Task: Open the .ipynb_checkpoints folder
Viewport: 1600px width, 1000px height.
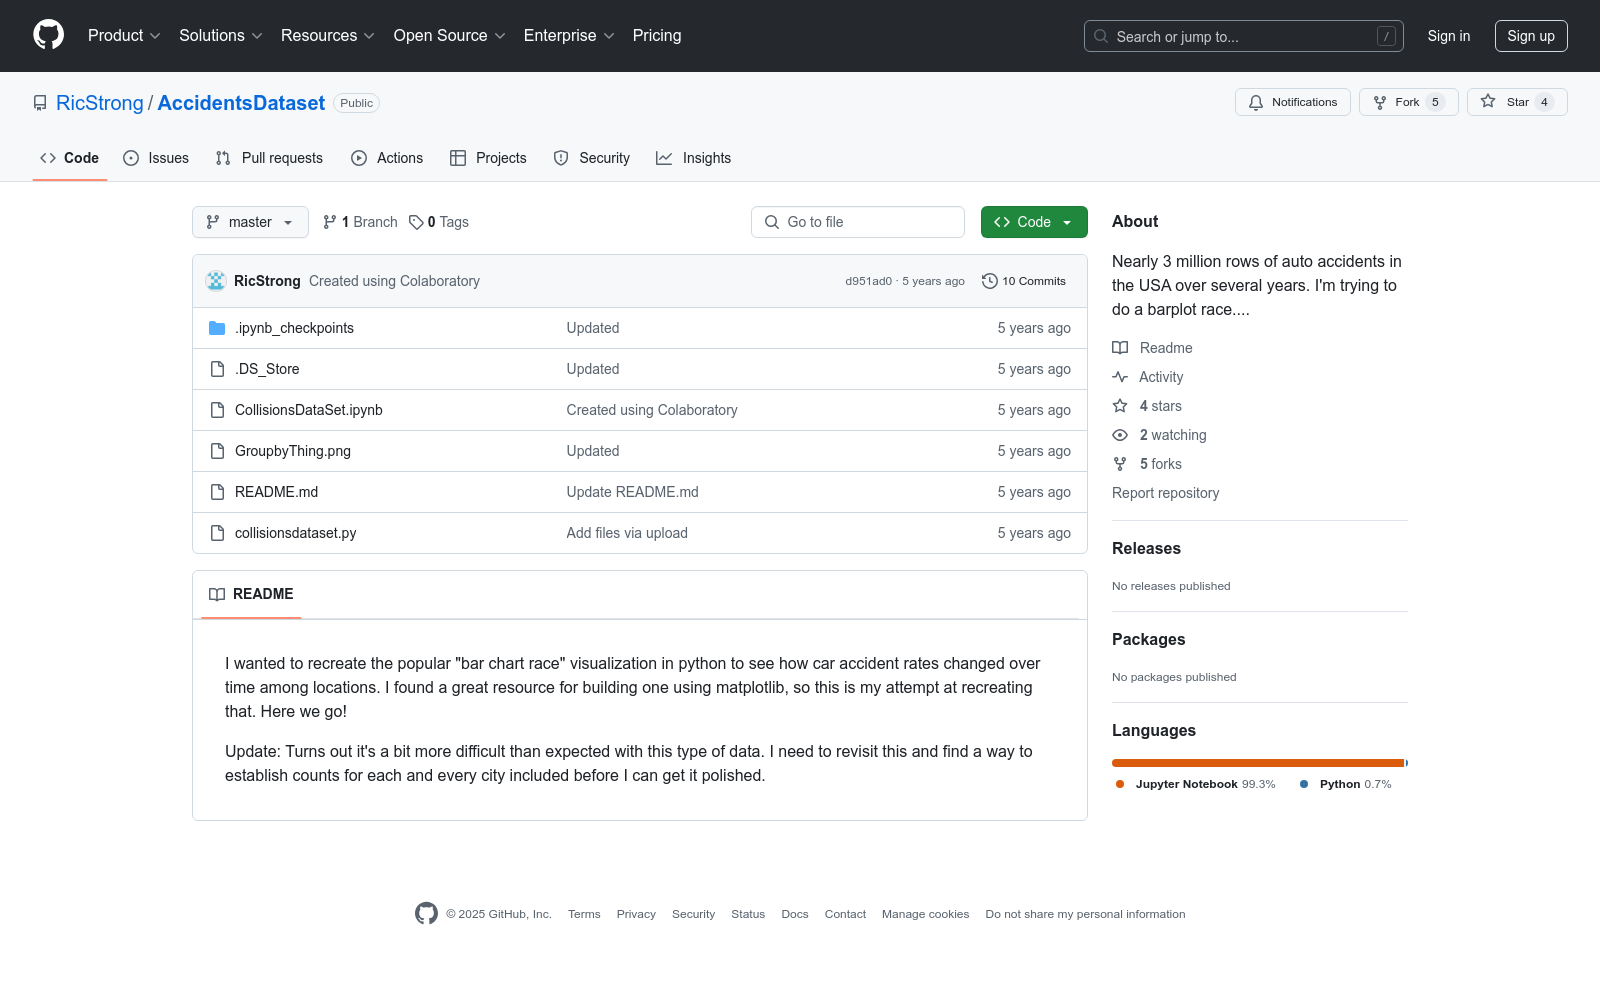Action: [294, 328]
